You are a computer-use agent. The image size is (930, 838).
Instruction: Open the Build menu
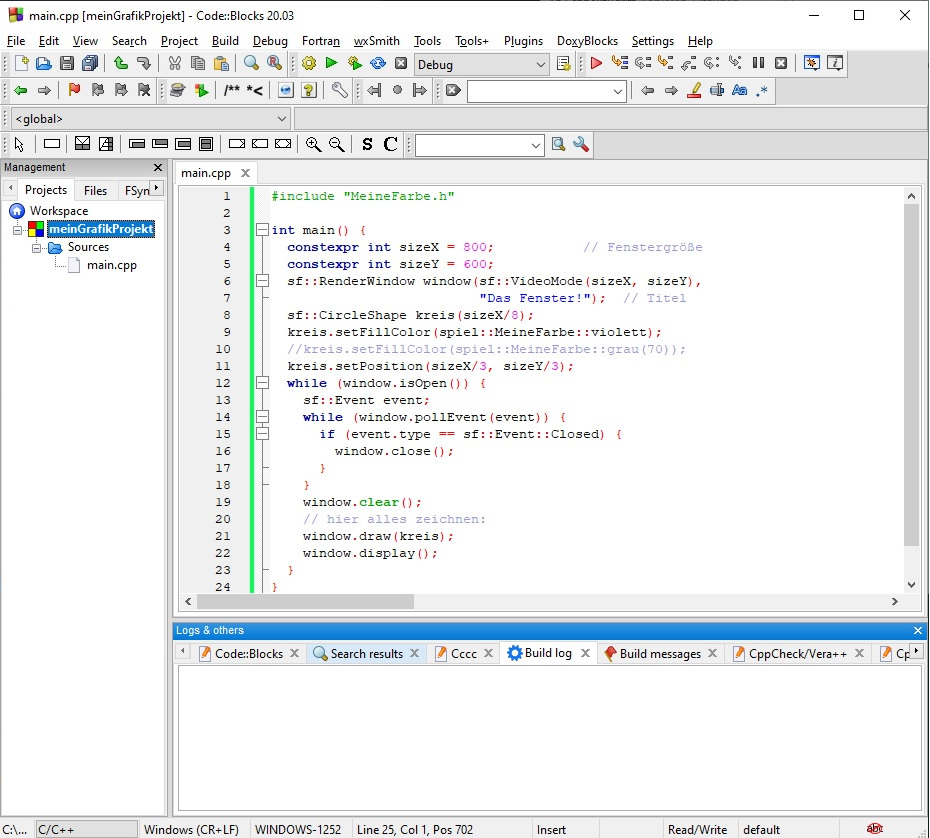(225, 41)
